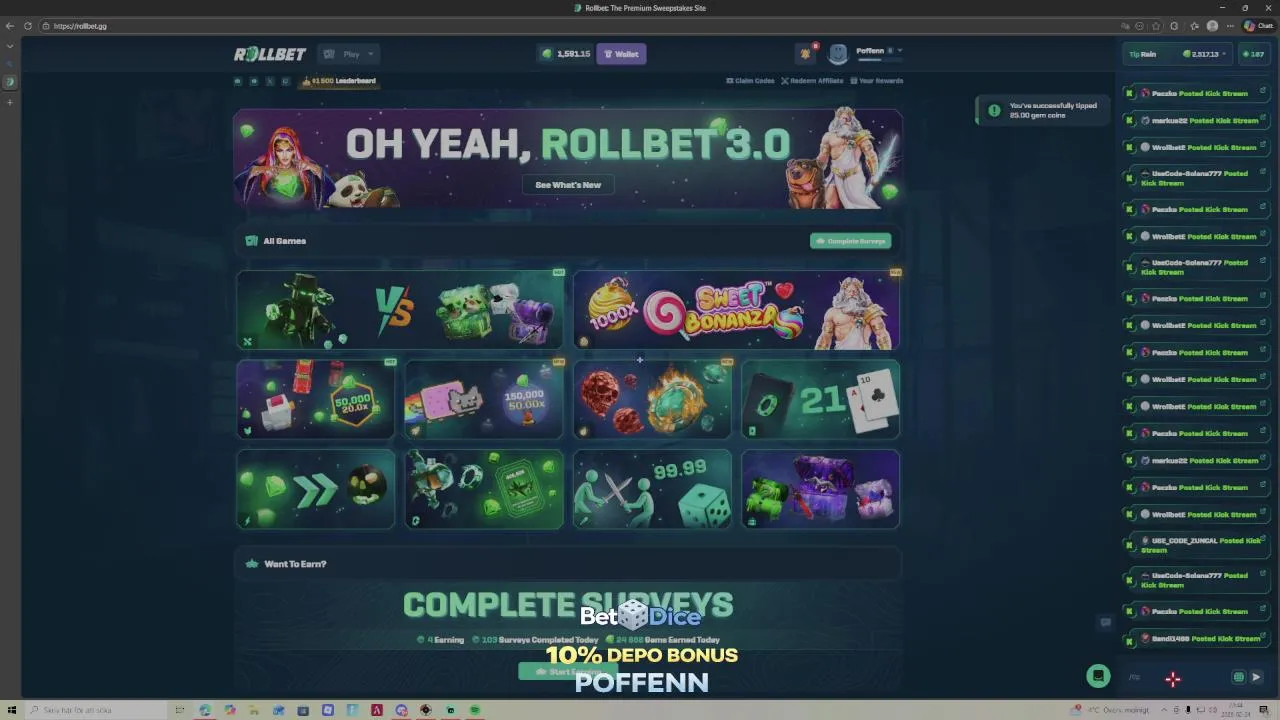Click the browser reload button
The image size is (1280, 720).
(27, 26)
